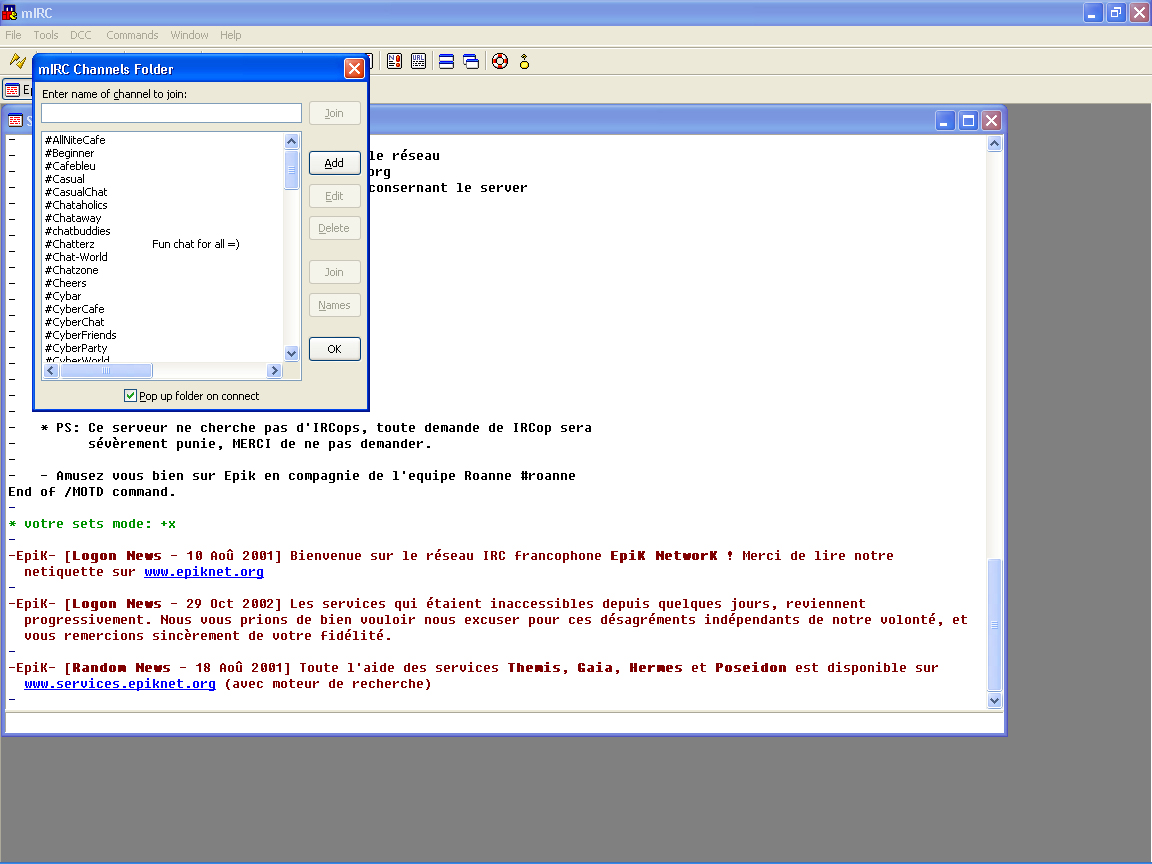Click the status window title bar icon

coord(15,120)
